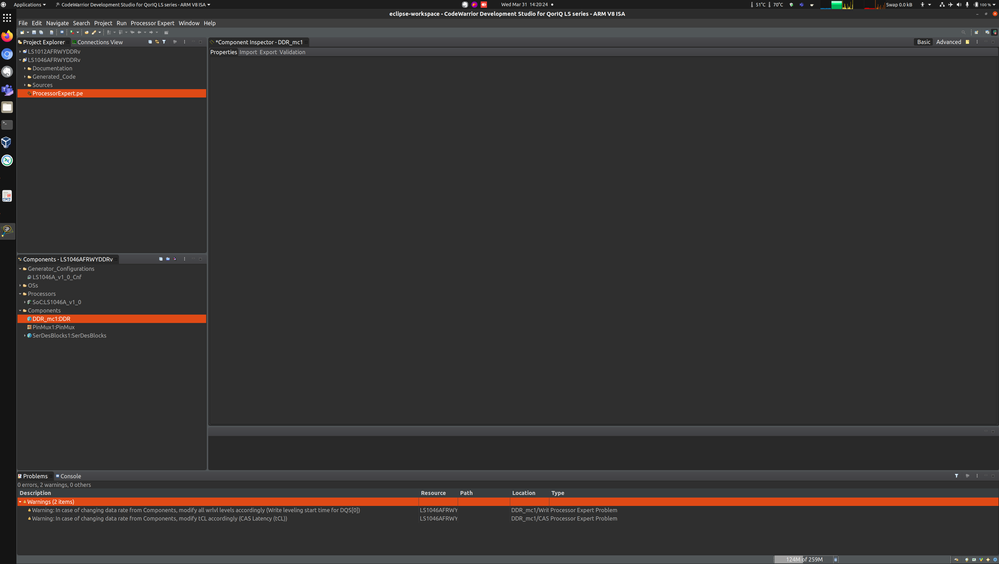Sort Problems by Type column header
This screenshot has width=999, height=564.
click(x=557, y=493)
